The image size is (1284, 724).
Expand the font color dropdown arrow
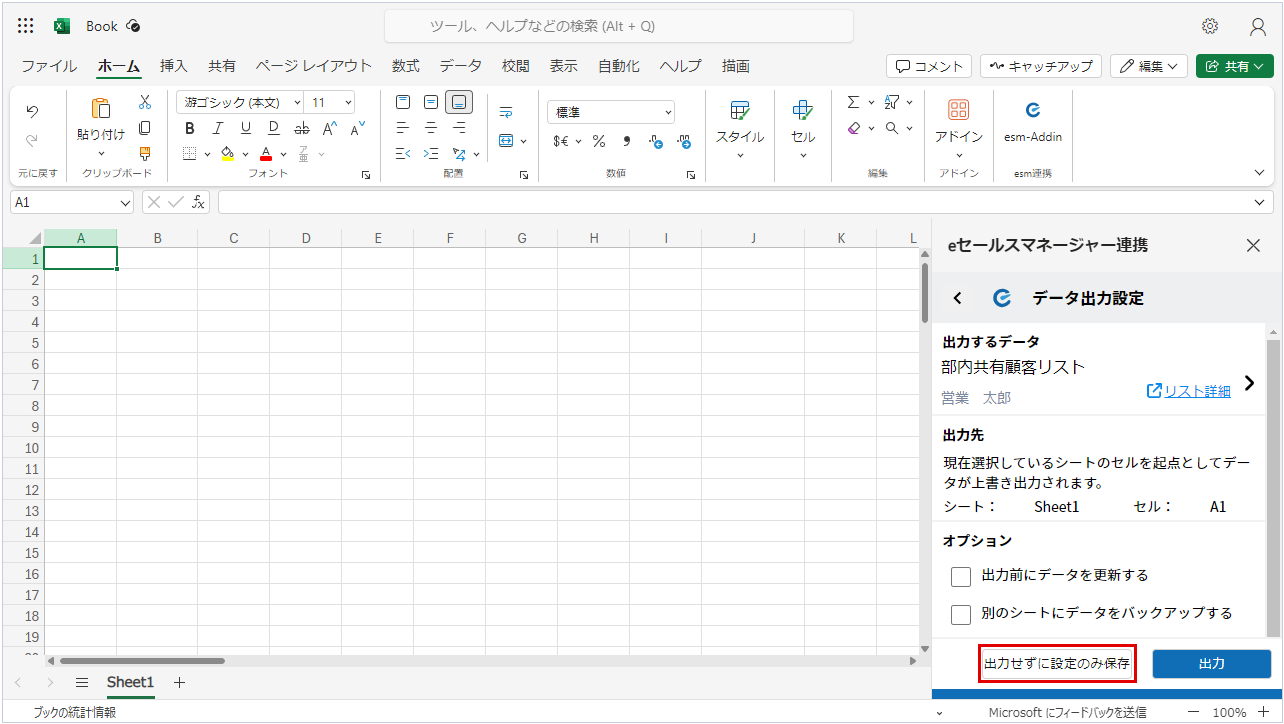(x=284, y=154)
